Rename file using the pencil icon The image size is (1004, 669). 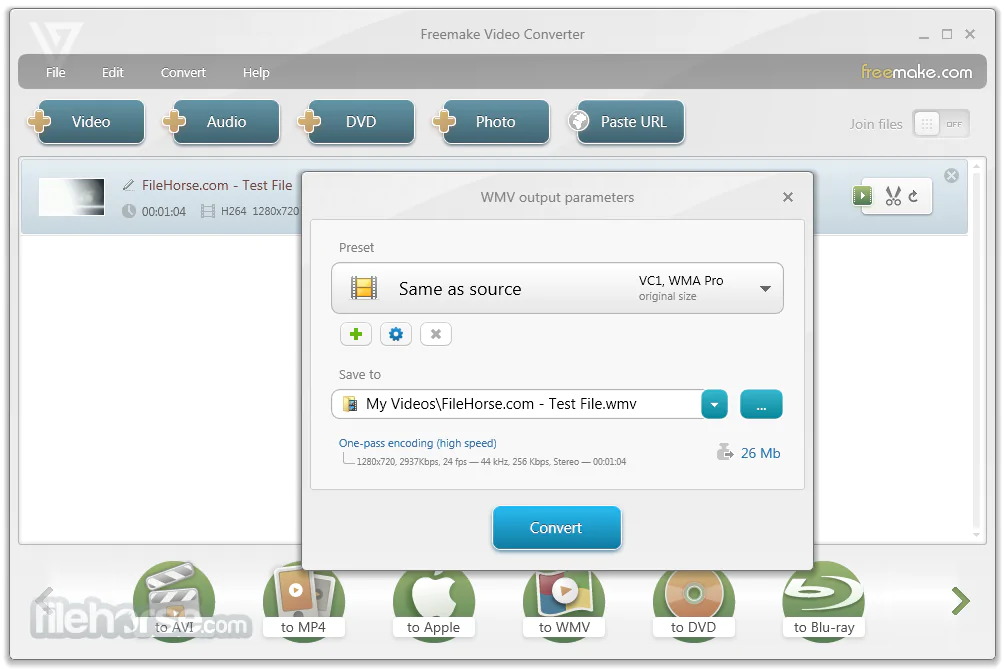(x=129, y=185)
